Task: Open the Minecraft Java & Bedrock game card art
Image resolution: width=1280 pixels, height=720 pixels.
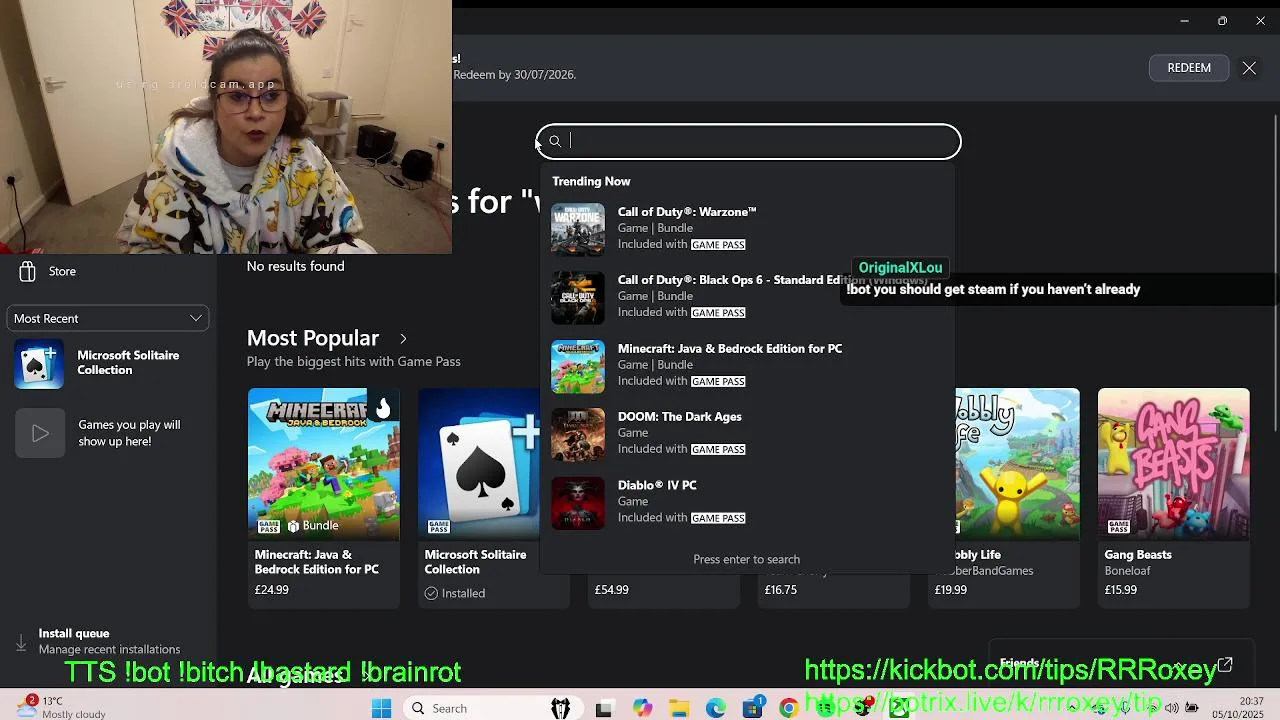Action: pos(324,464)
